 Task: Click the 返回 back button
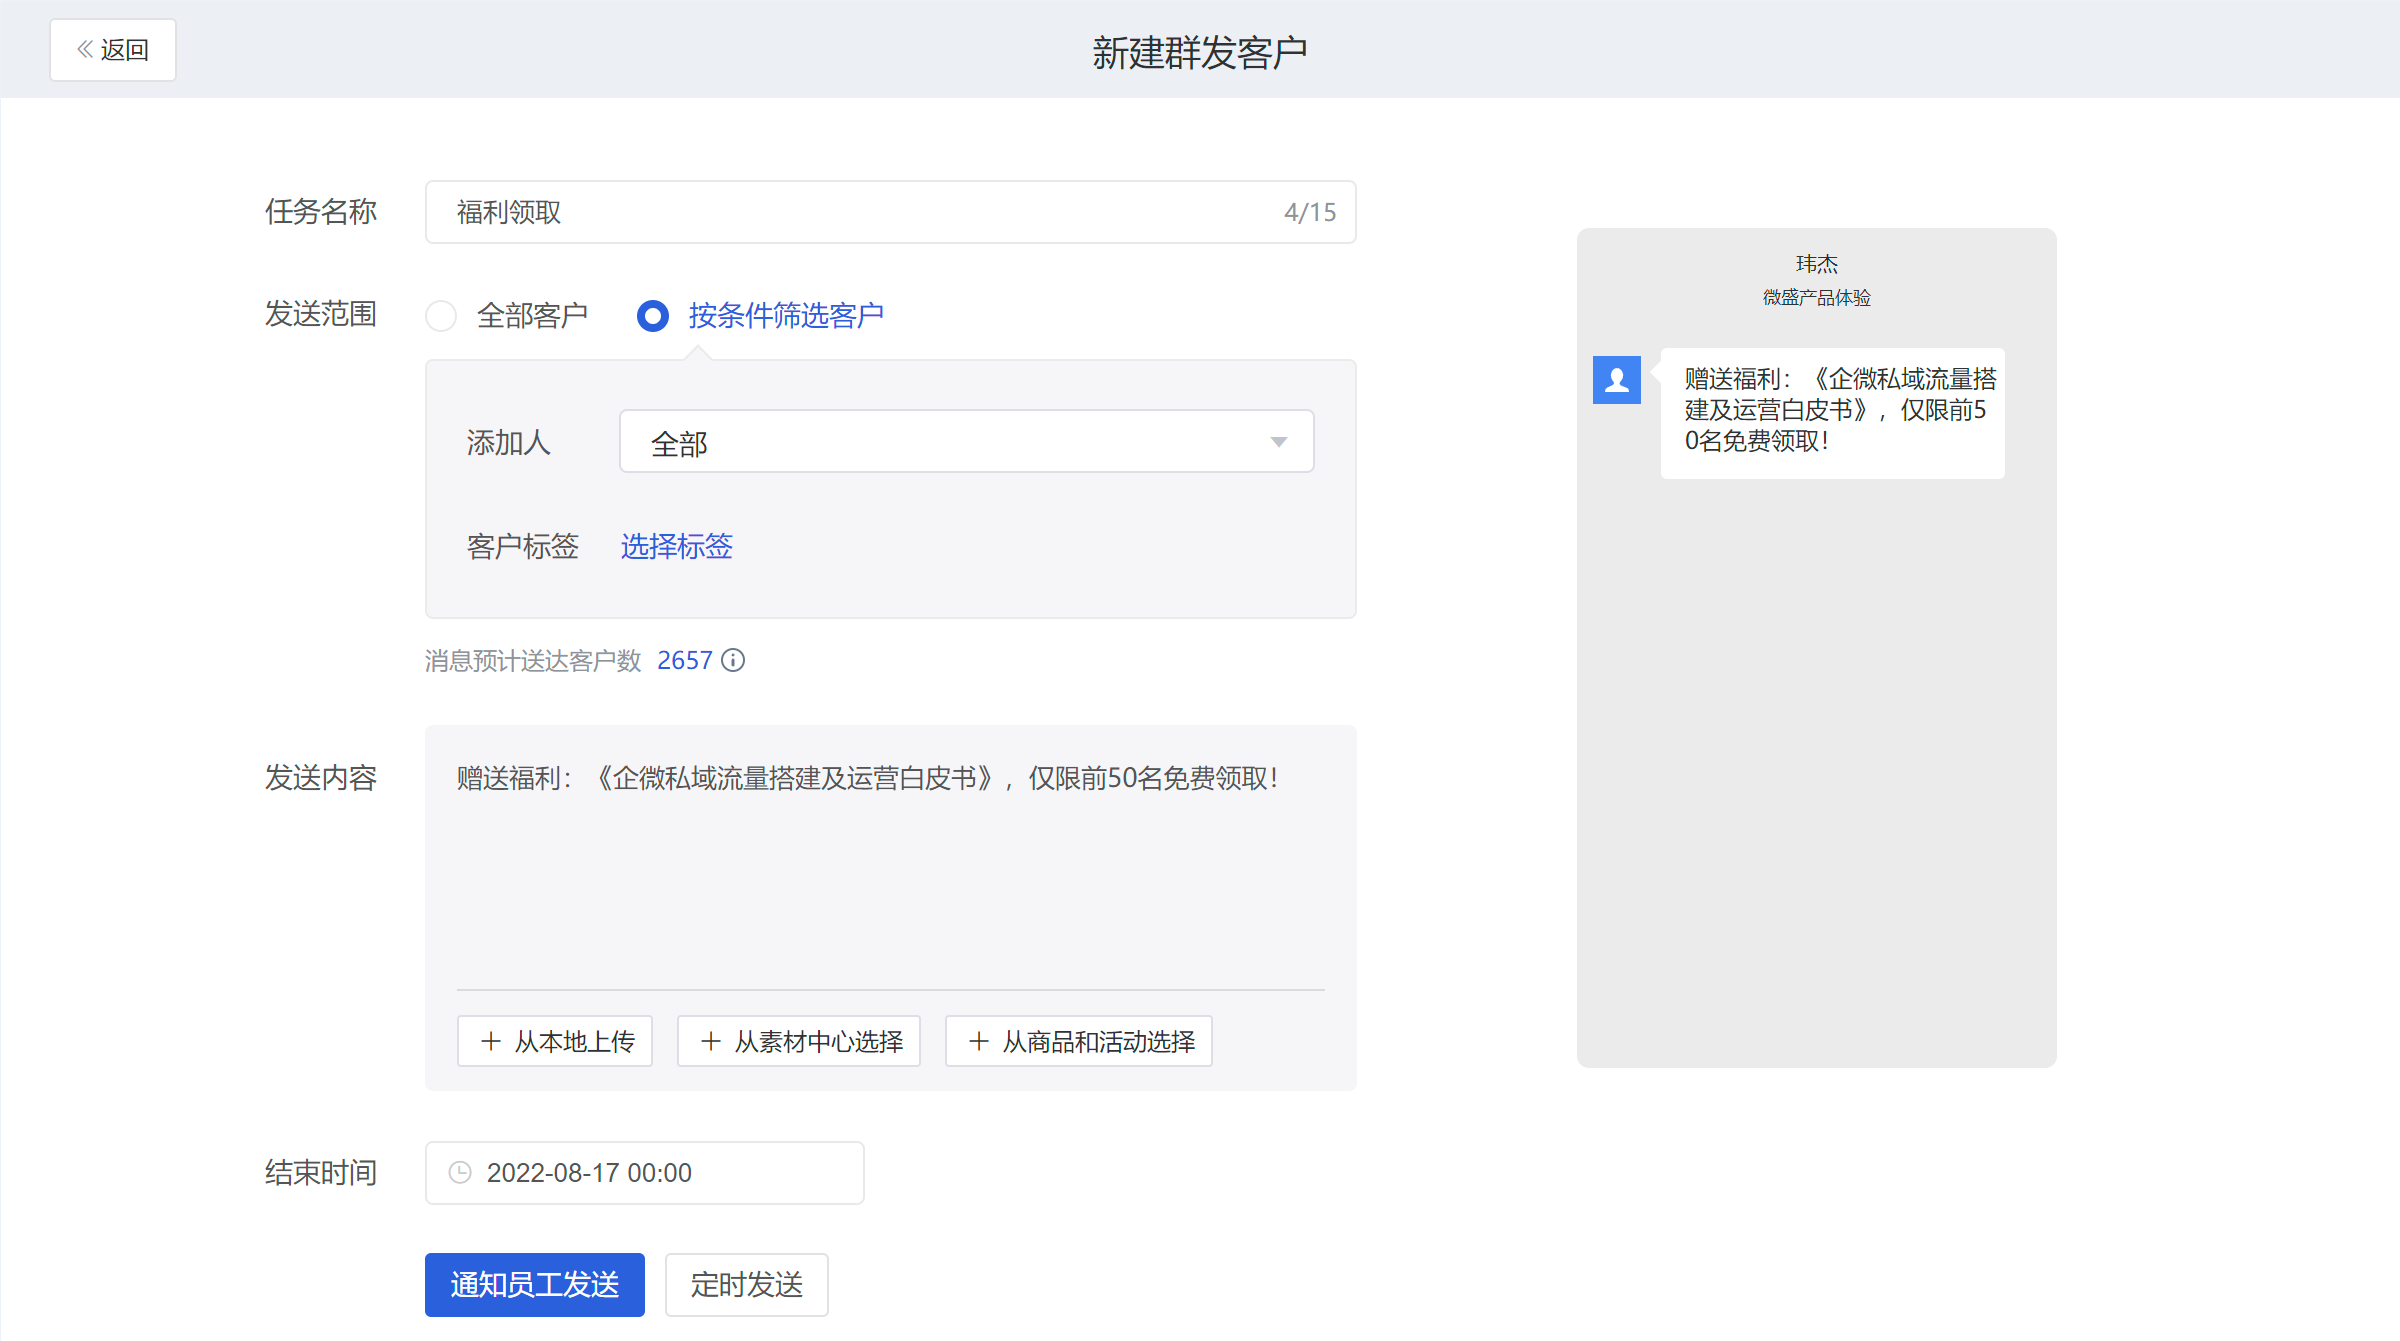coord(113,50)
